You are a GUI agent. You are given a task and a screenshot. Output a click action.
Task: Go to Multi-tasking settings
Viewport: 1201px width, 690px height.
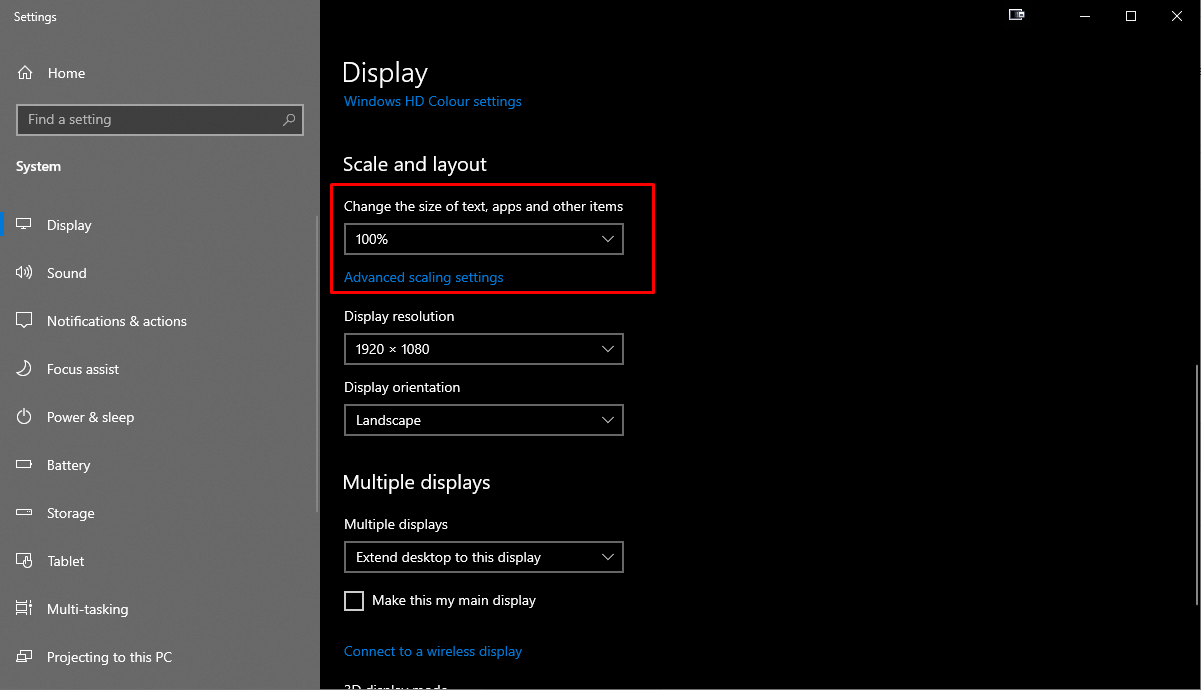tap(88, 609)
